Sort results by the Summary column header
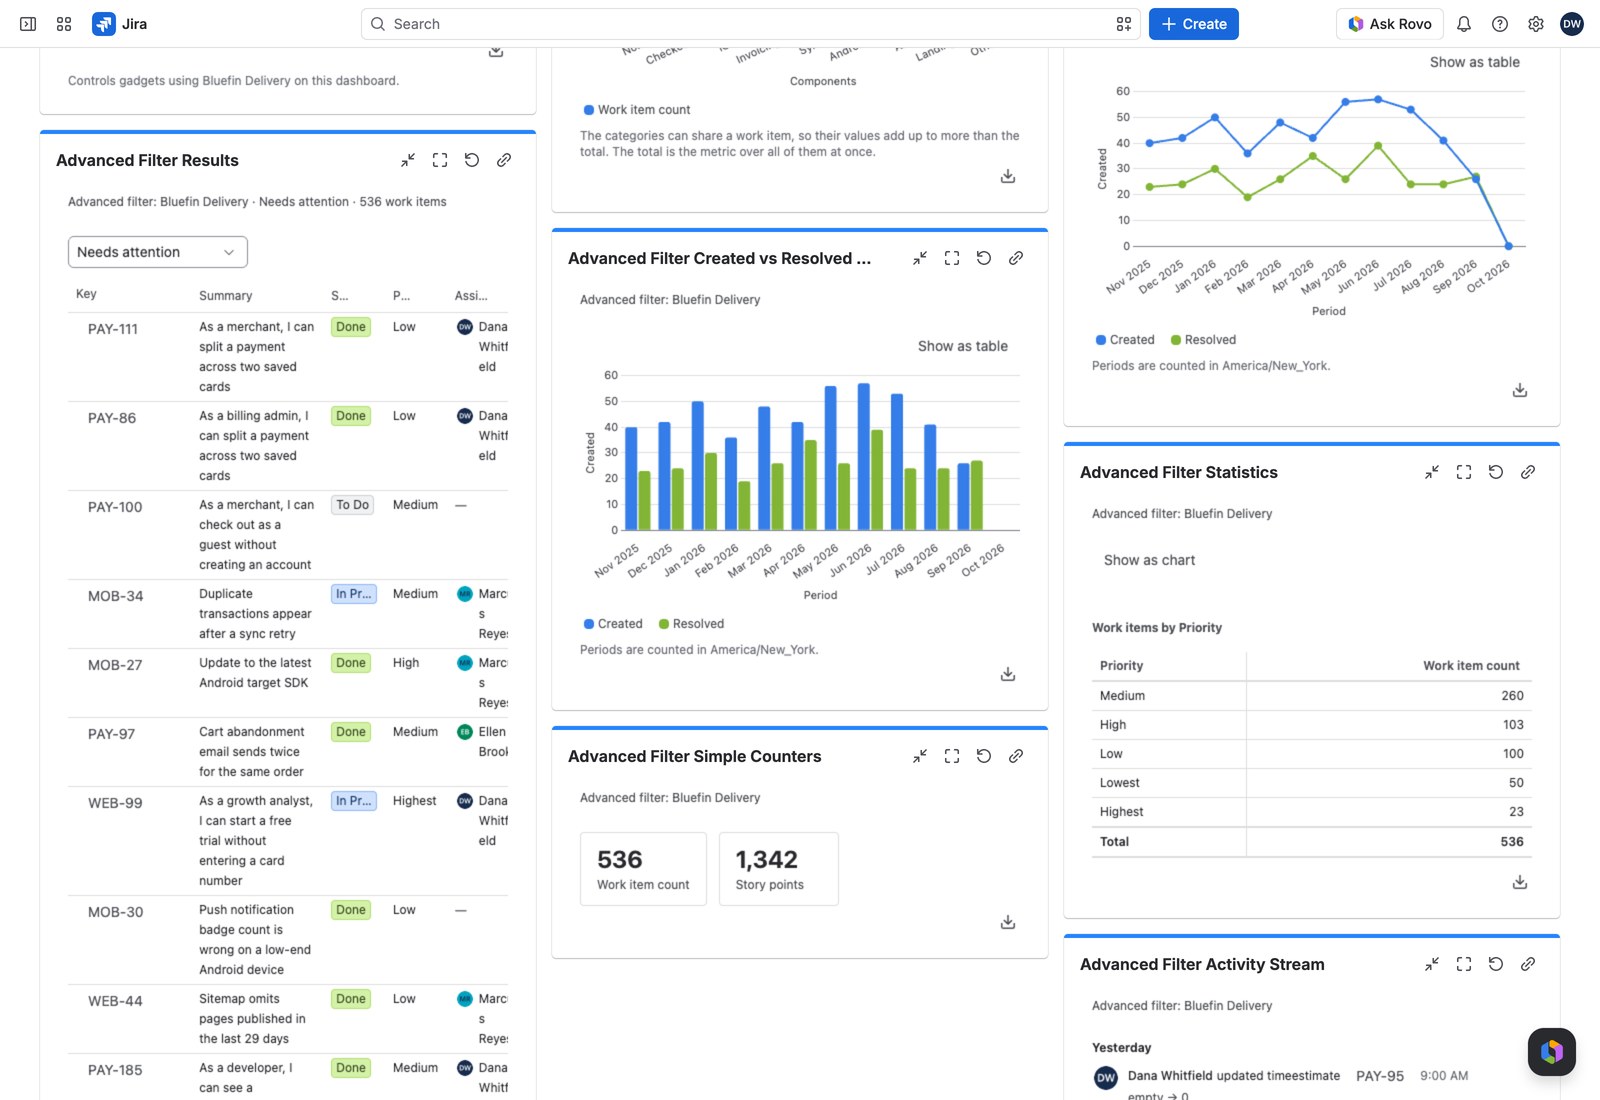Viewport: 1600px width, 1100px height. [x=226, y=296]
